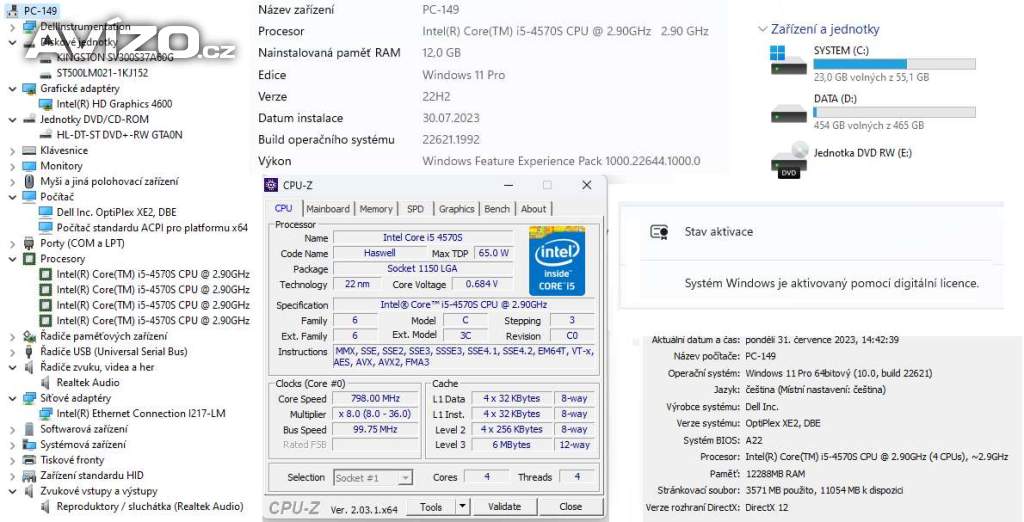The height and width of the screenshot is (522, 1024).
Task: Click the ST500LM021-1KJ152 disk drive icon
Action: pos(45,73)
